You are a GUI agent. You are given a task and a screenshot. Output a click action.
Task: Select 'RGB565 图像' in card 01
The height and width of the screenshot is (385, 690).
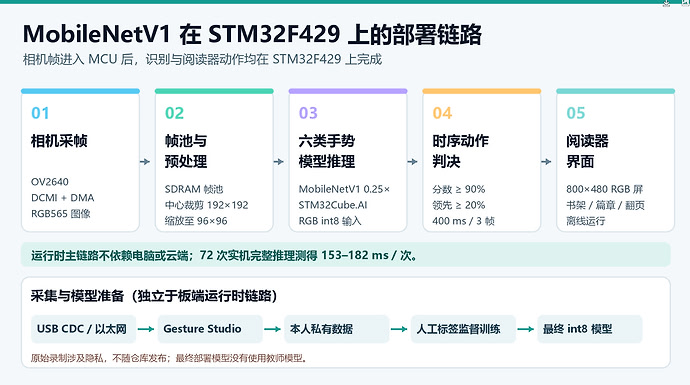pos(61,214)
